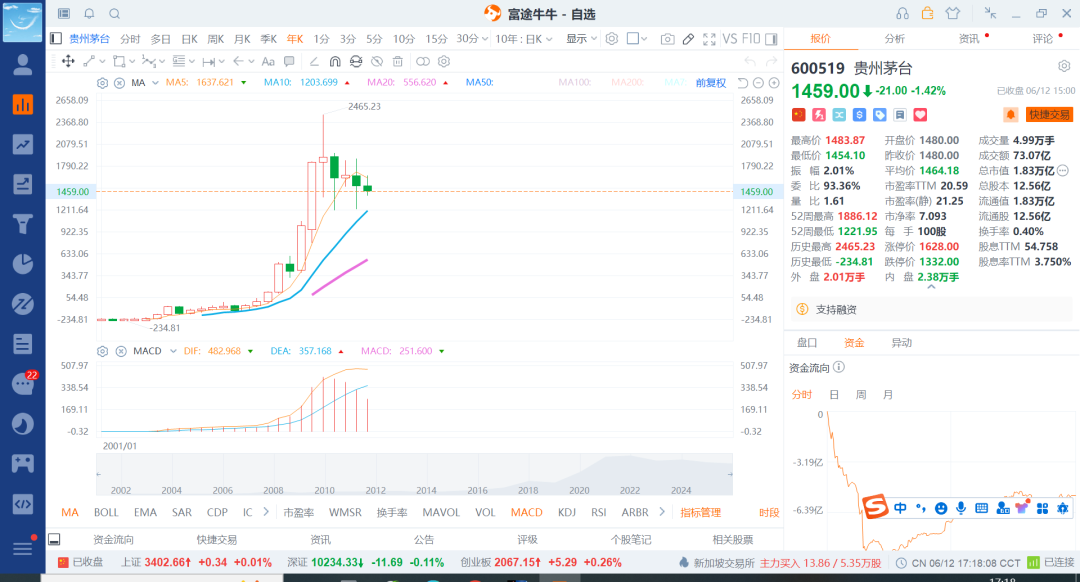The height and width of the screenshot is (582, 1080).
Task: Show more sub indicators arrow after ARBR
Action: 662,512
